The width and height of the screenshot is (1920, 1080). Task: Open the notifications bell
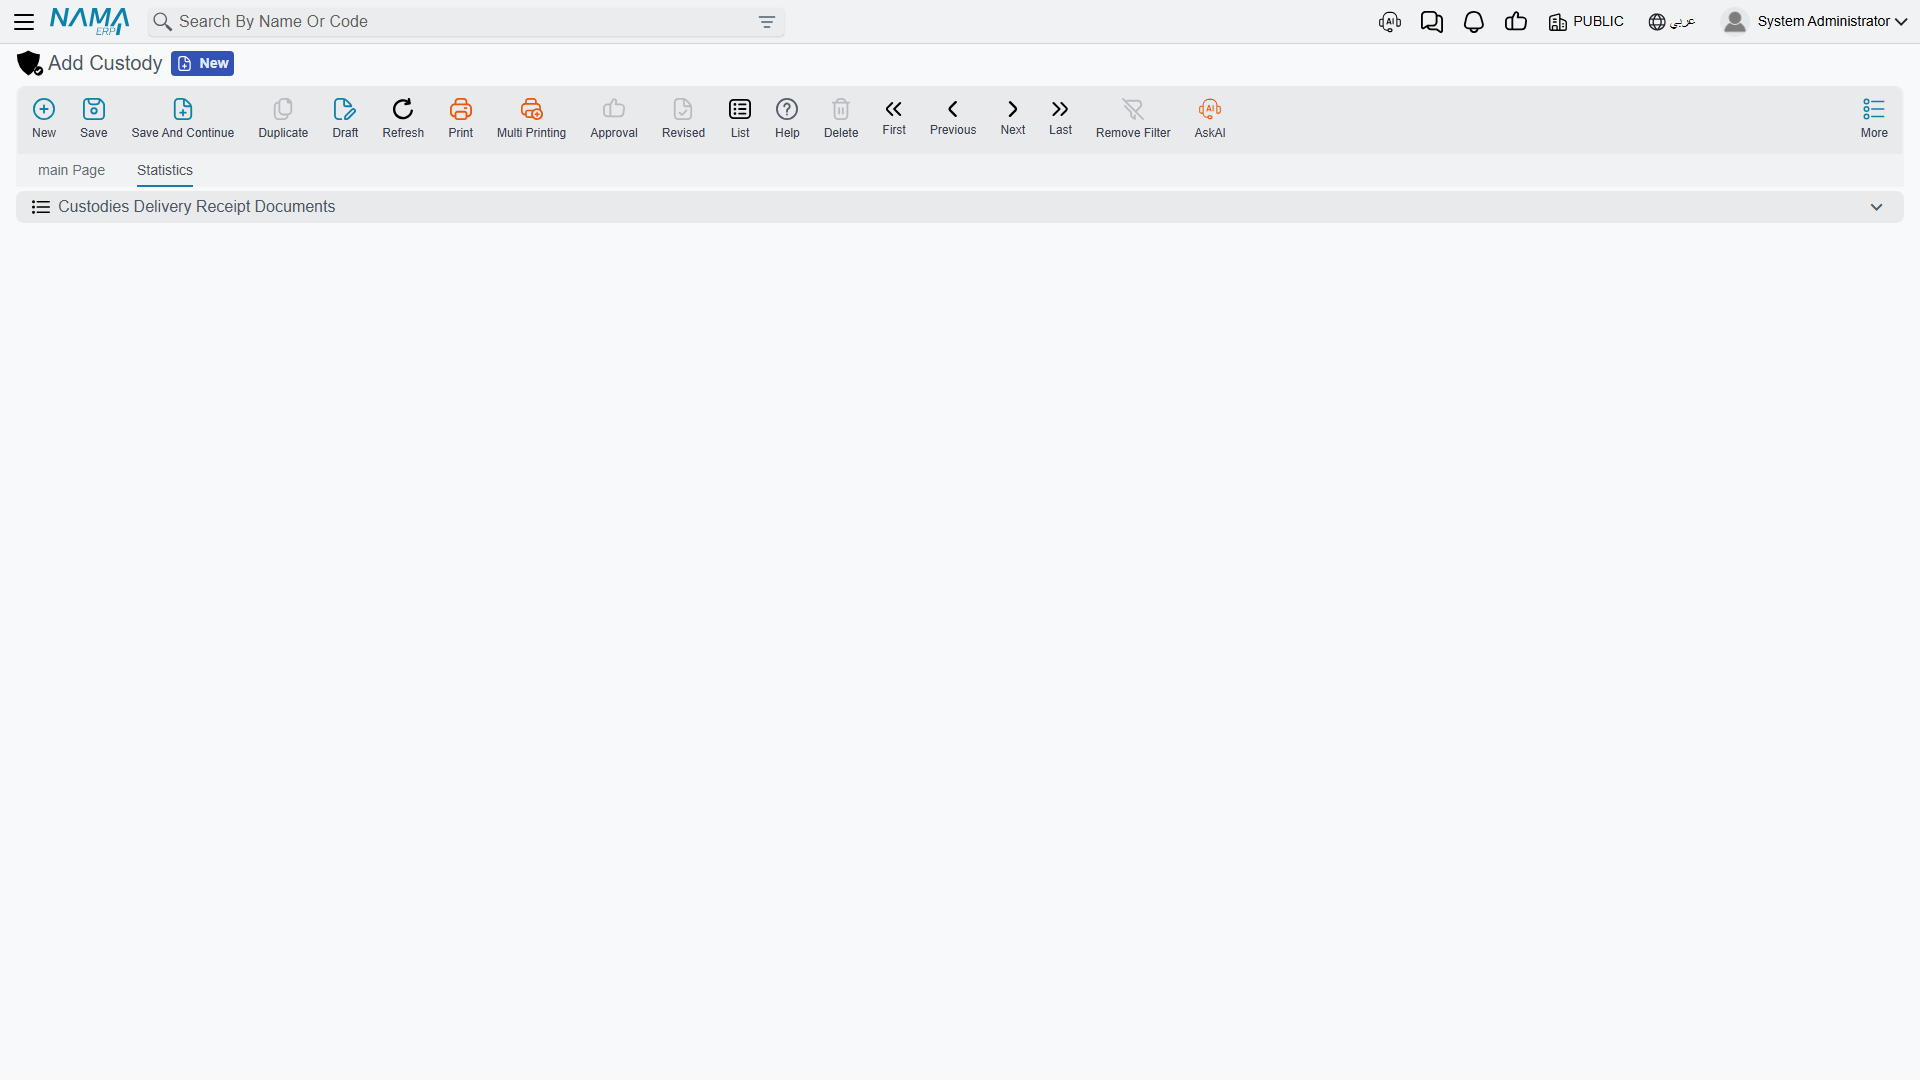point(1474,22)
